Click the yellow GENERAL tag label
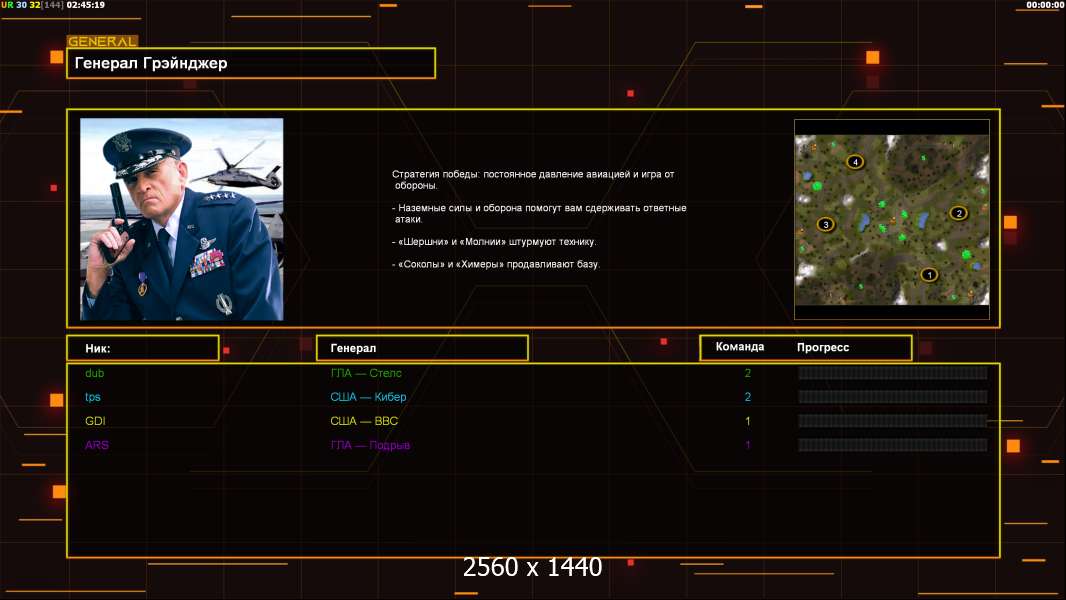The image size is (1066, 600). [x=101, y=42]
